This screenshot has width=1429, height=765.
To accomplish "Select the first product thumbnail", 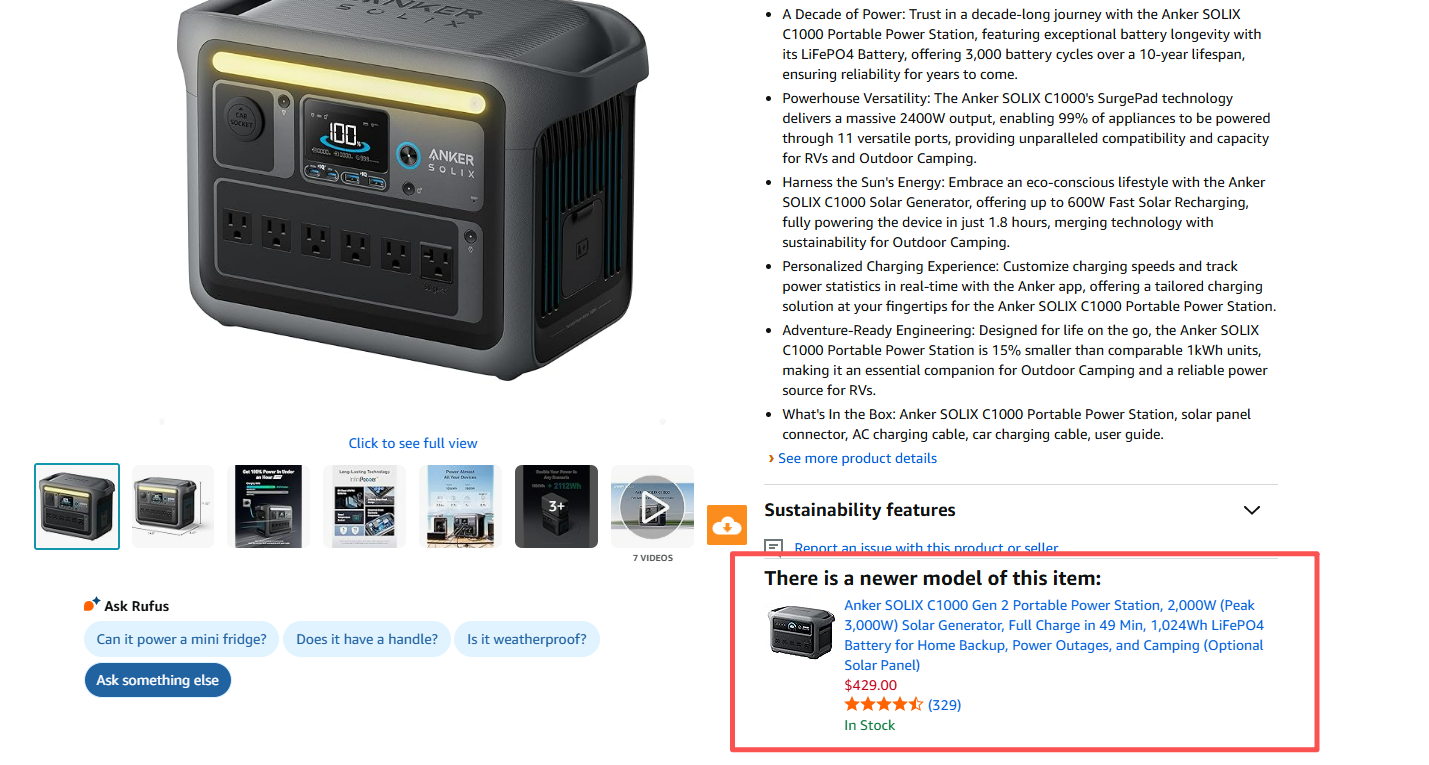I will click(x=77, y=506).
